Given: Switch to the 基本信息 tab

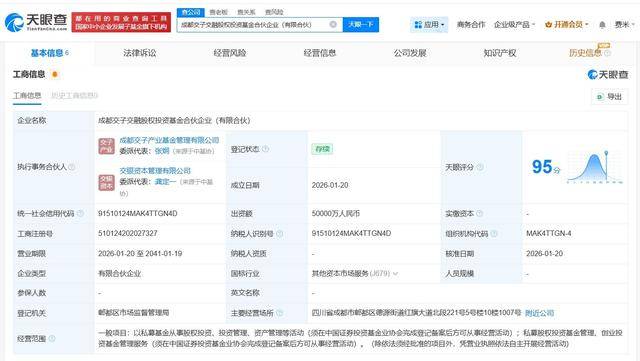Looking at the screenshot, I should [x=49, y=53].
